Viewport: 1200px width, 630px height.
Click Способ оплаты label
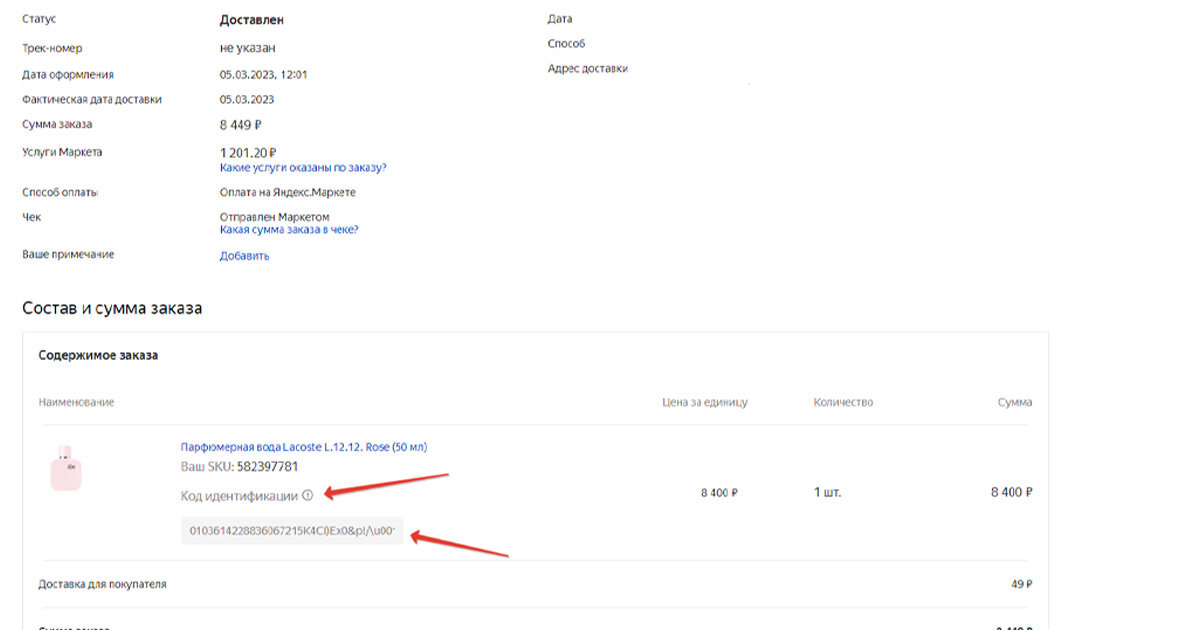click(x=60, y=193)
